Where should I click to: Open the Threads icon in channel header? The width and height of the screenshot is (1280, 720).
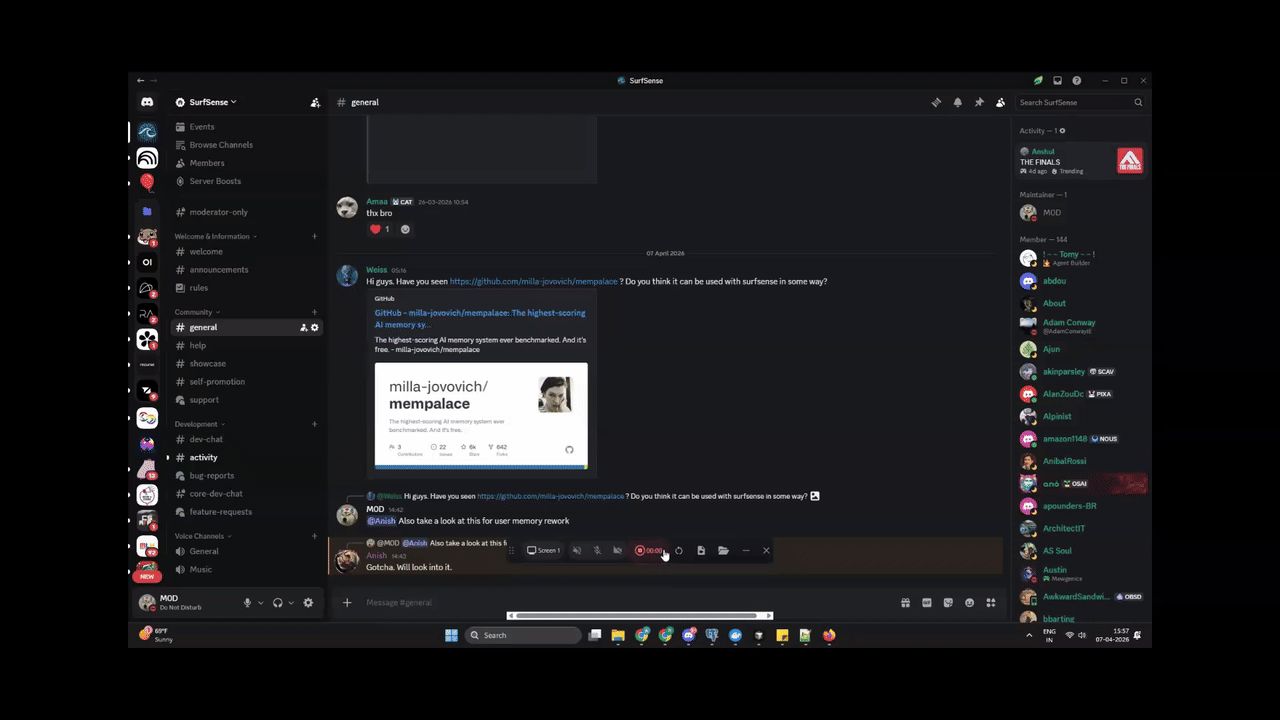coord(936,102)
